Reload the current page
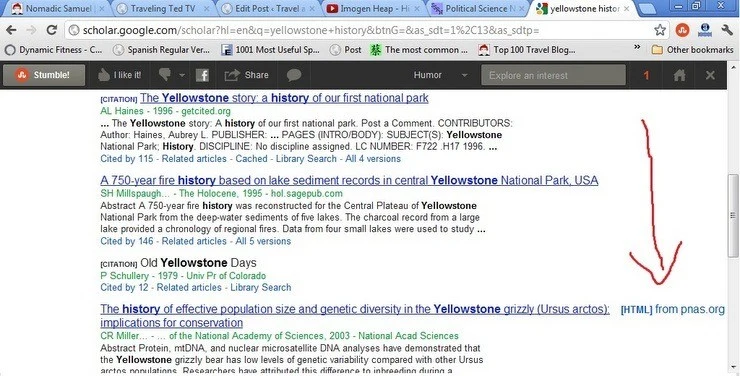Viewport: 740px width, 376px height. (51, 30)
